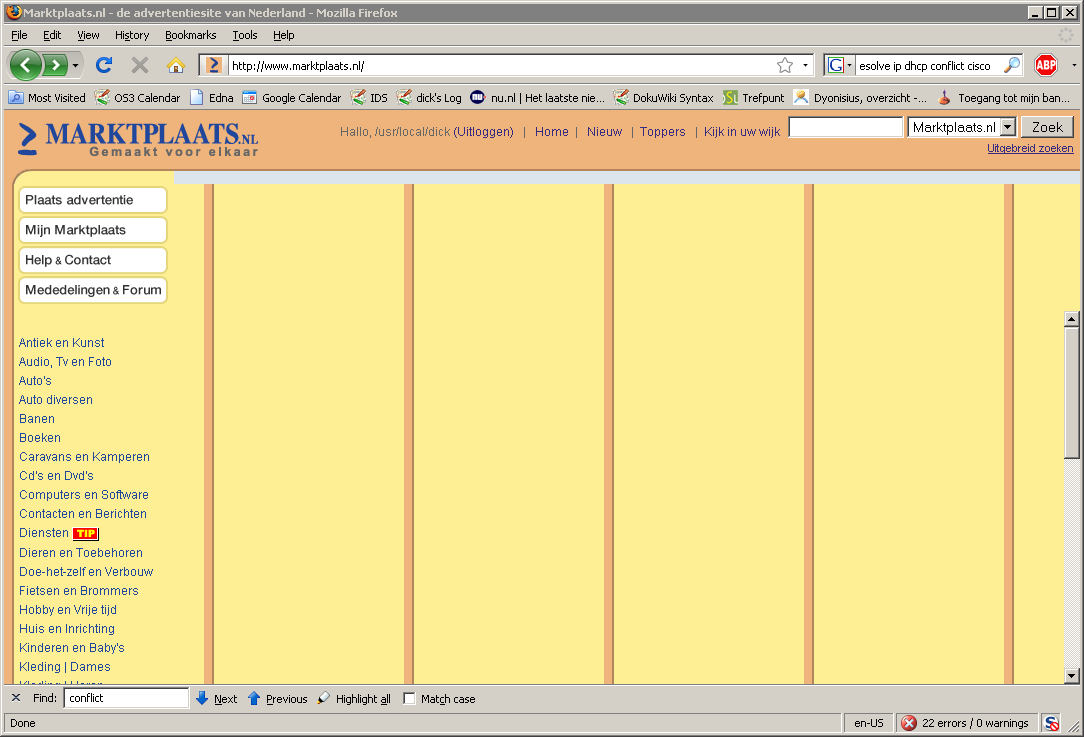Open the Antiek en Kunst category
1084x737 pixels.
click(62, 343)
